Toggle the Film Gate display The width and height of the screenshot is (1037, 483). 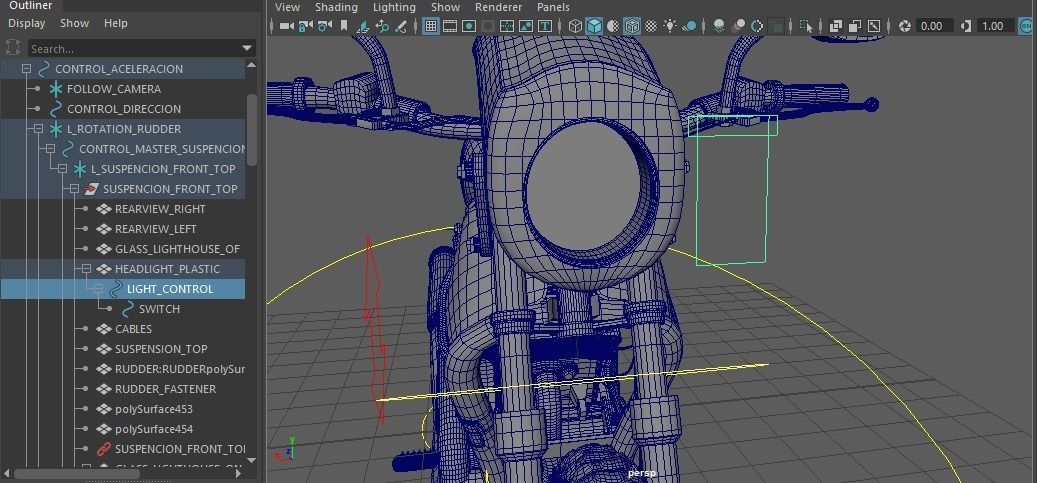(x=450, y=26)
